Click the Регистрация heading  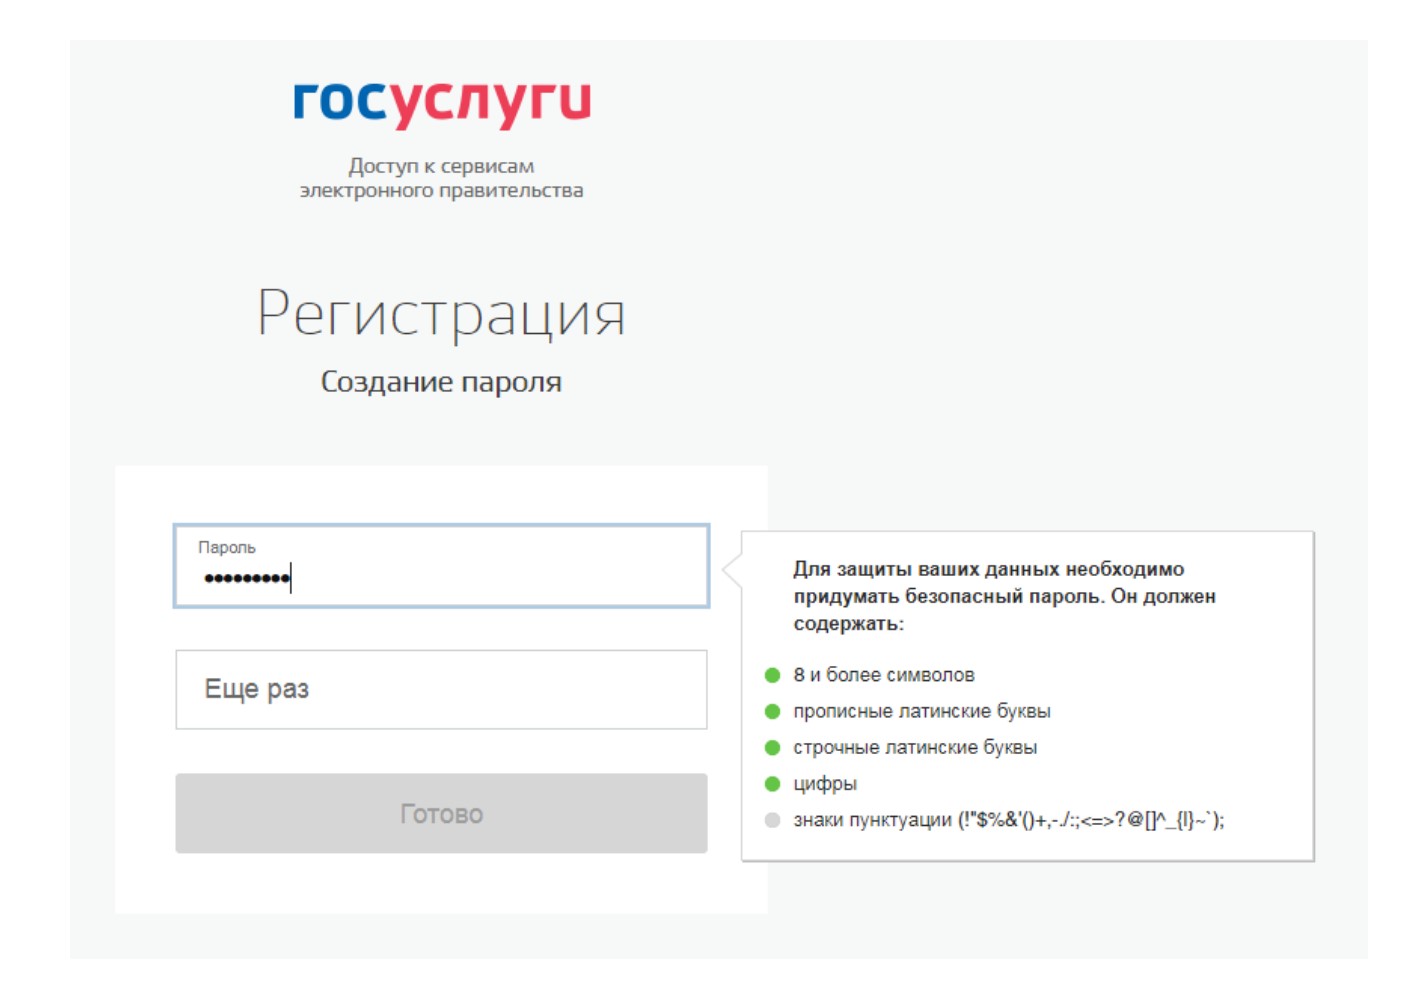click(x=441, y=315)
